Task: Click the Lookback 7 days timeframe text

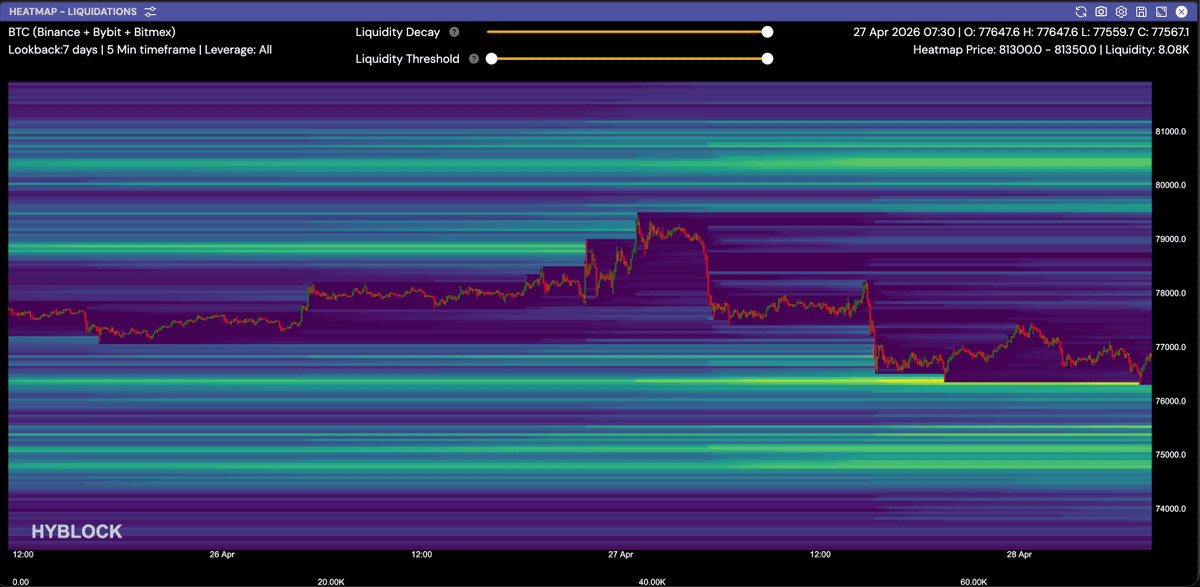Action: tap(140, 49)
